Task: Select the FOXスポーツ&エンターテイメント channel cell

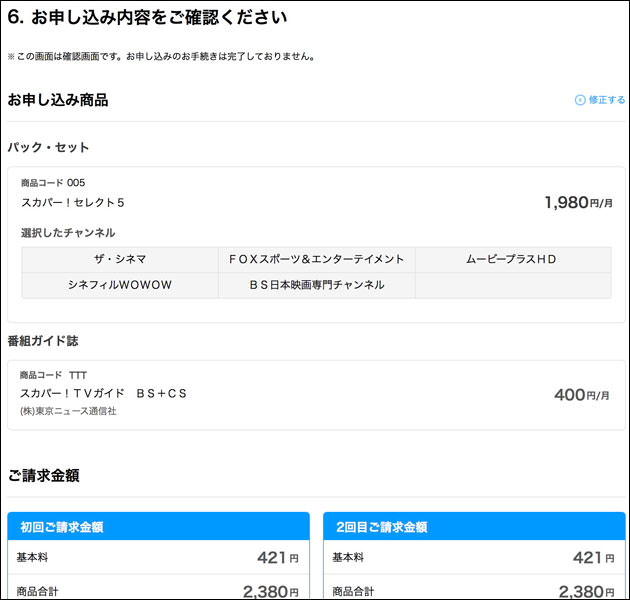Action: (317, 260)
